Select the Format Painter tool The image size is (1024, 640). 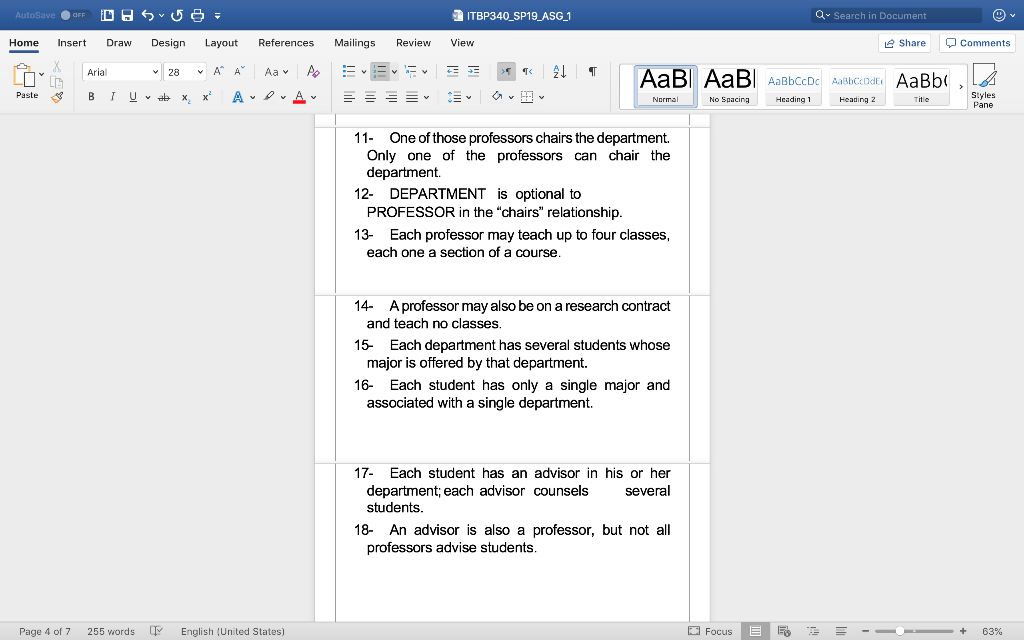coord(57,97)
